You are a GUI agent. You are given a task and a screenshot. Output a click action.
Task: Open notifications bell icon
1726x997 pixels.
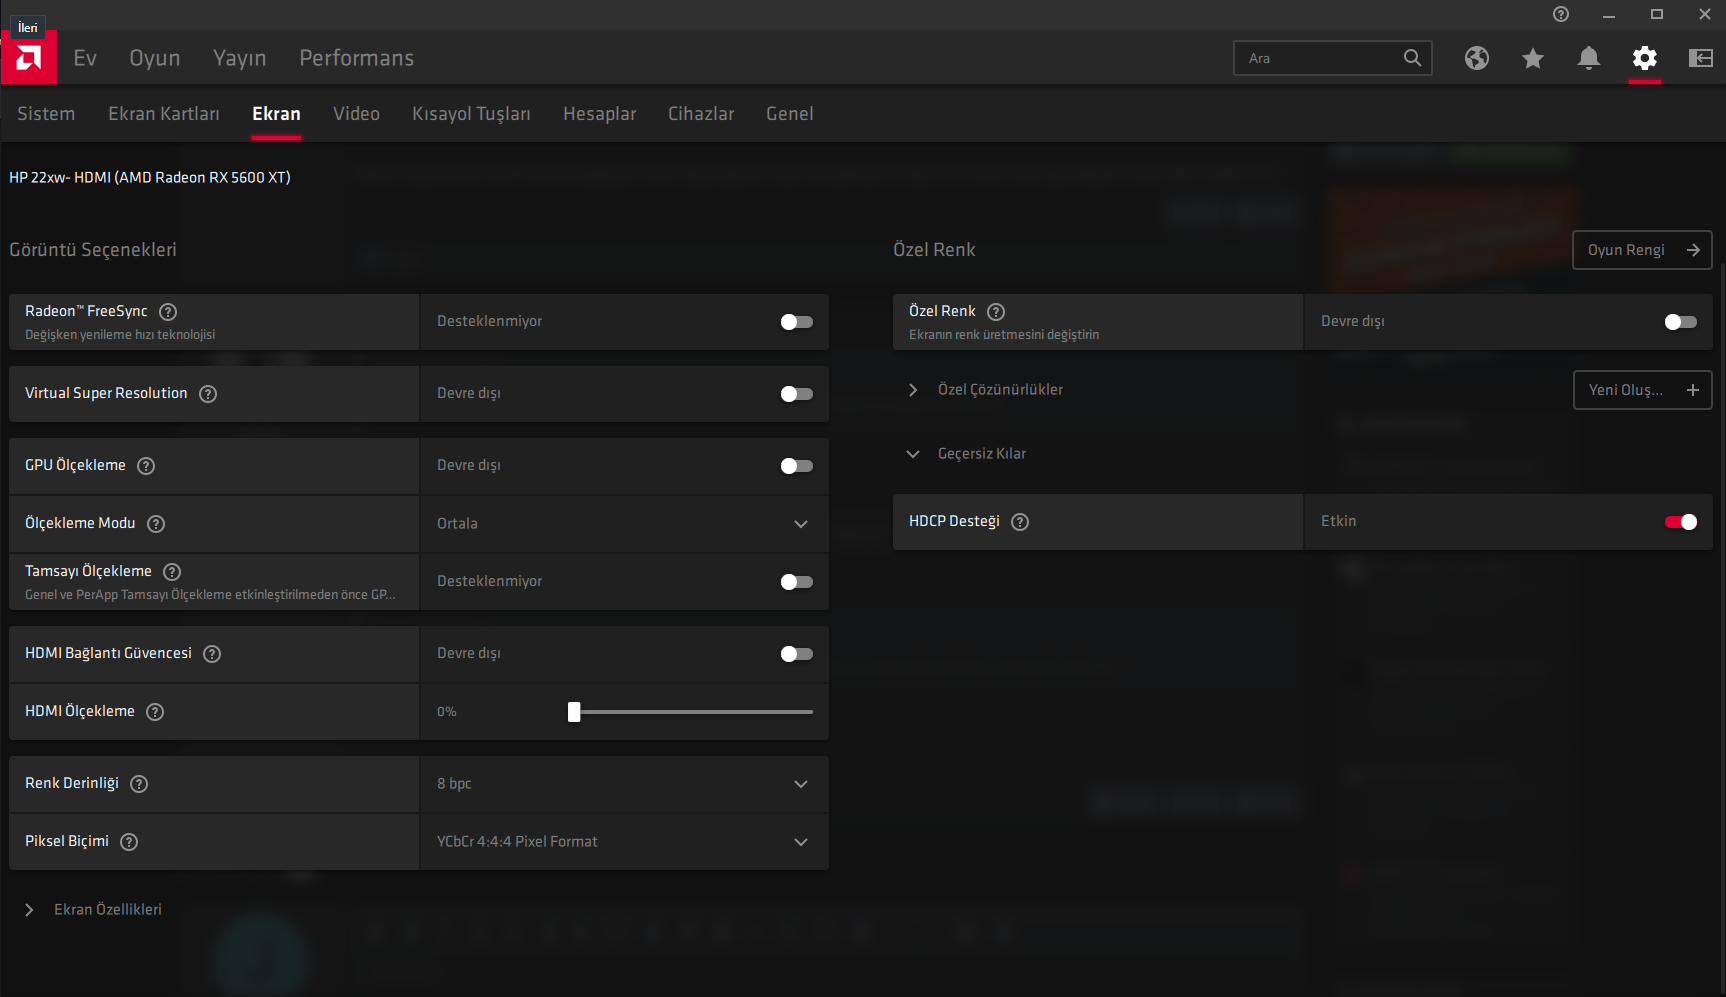point(1588,58)
